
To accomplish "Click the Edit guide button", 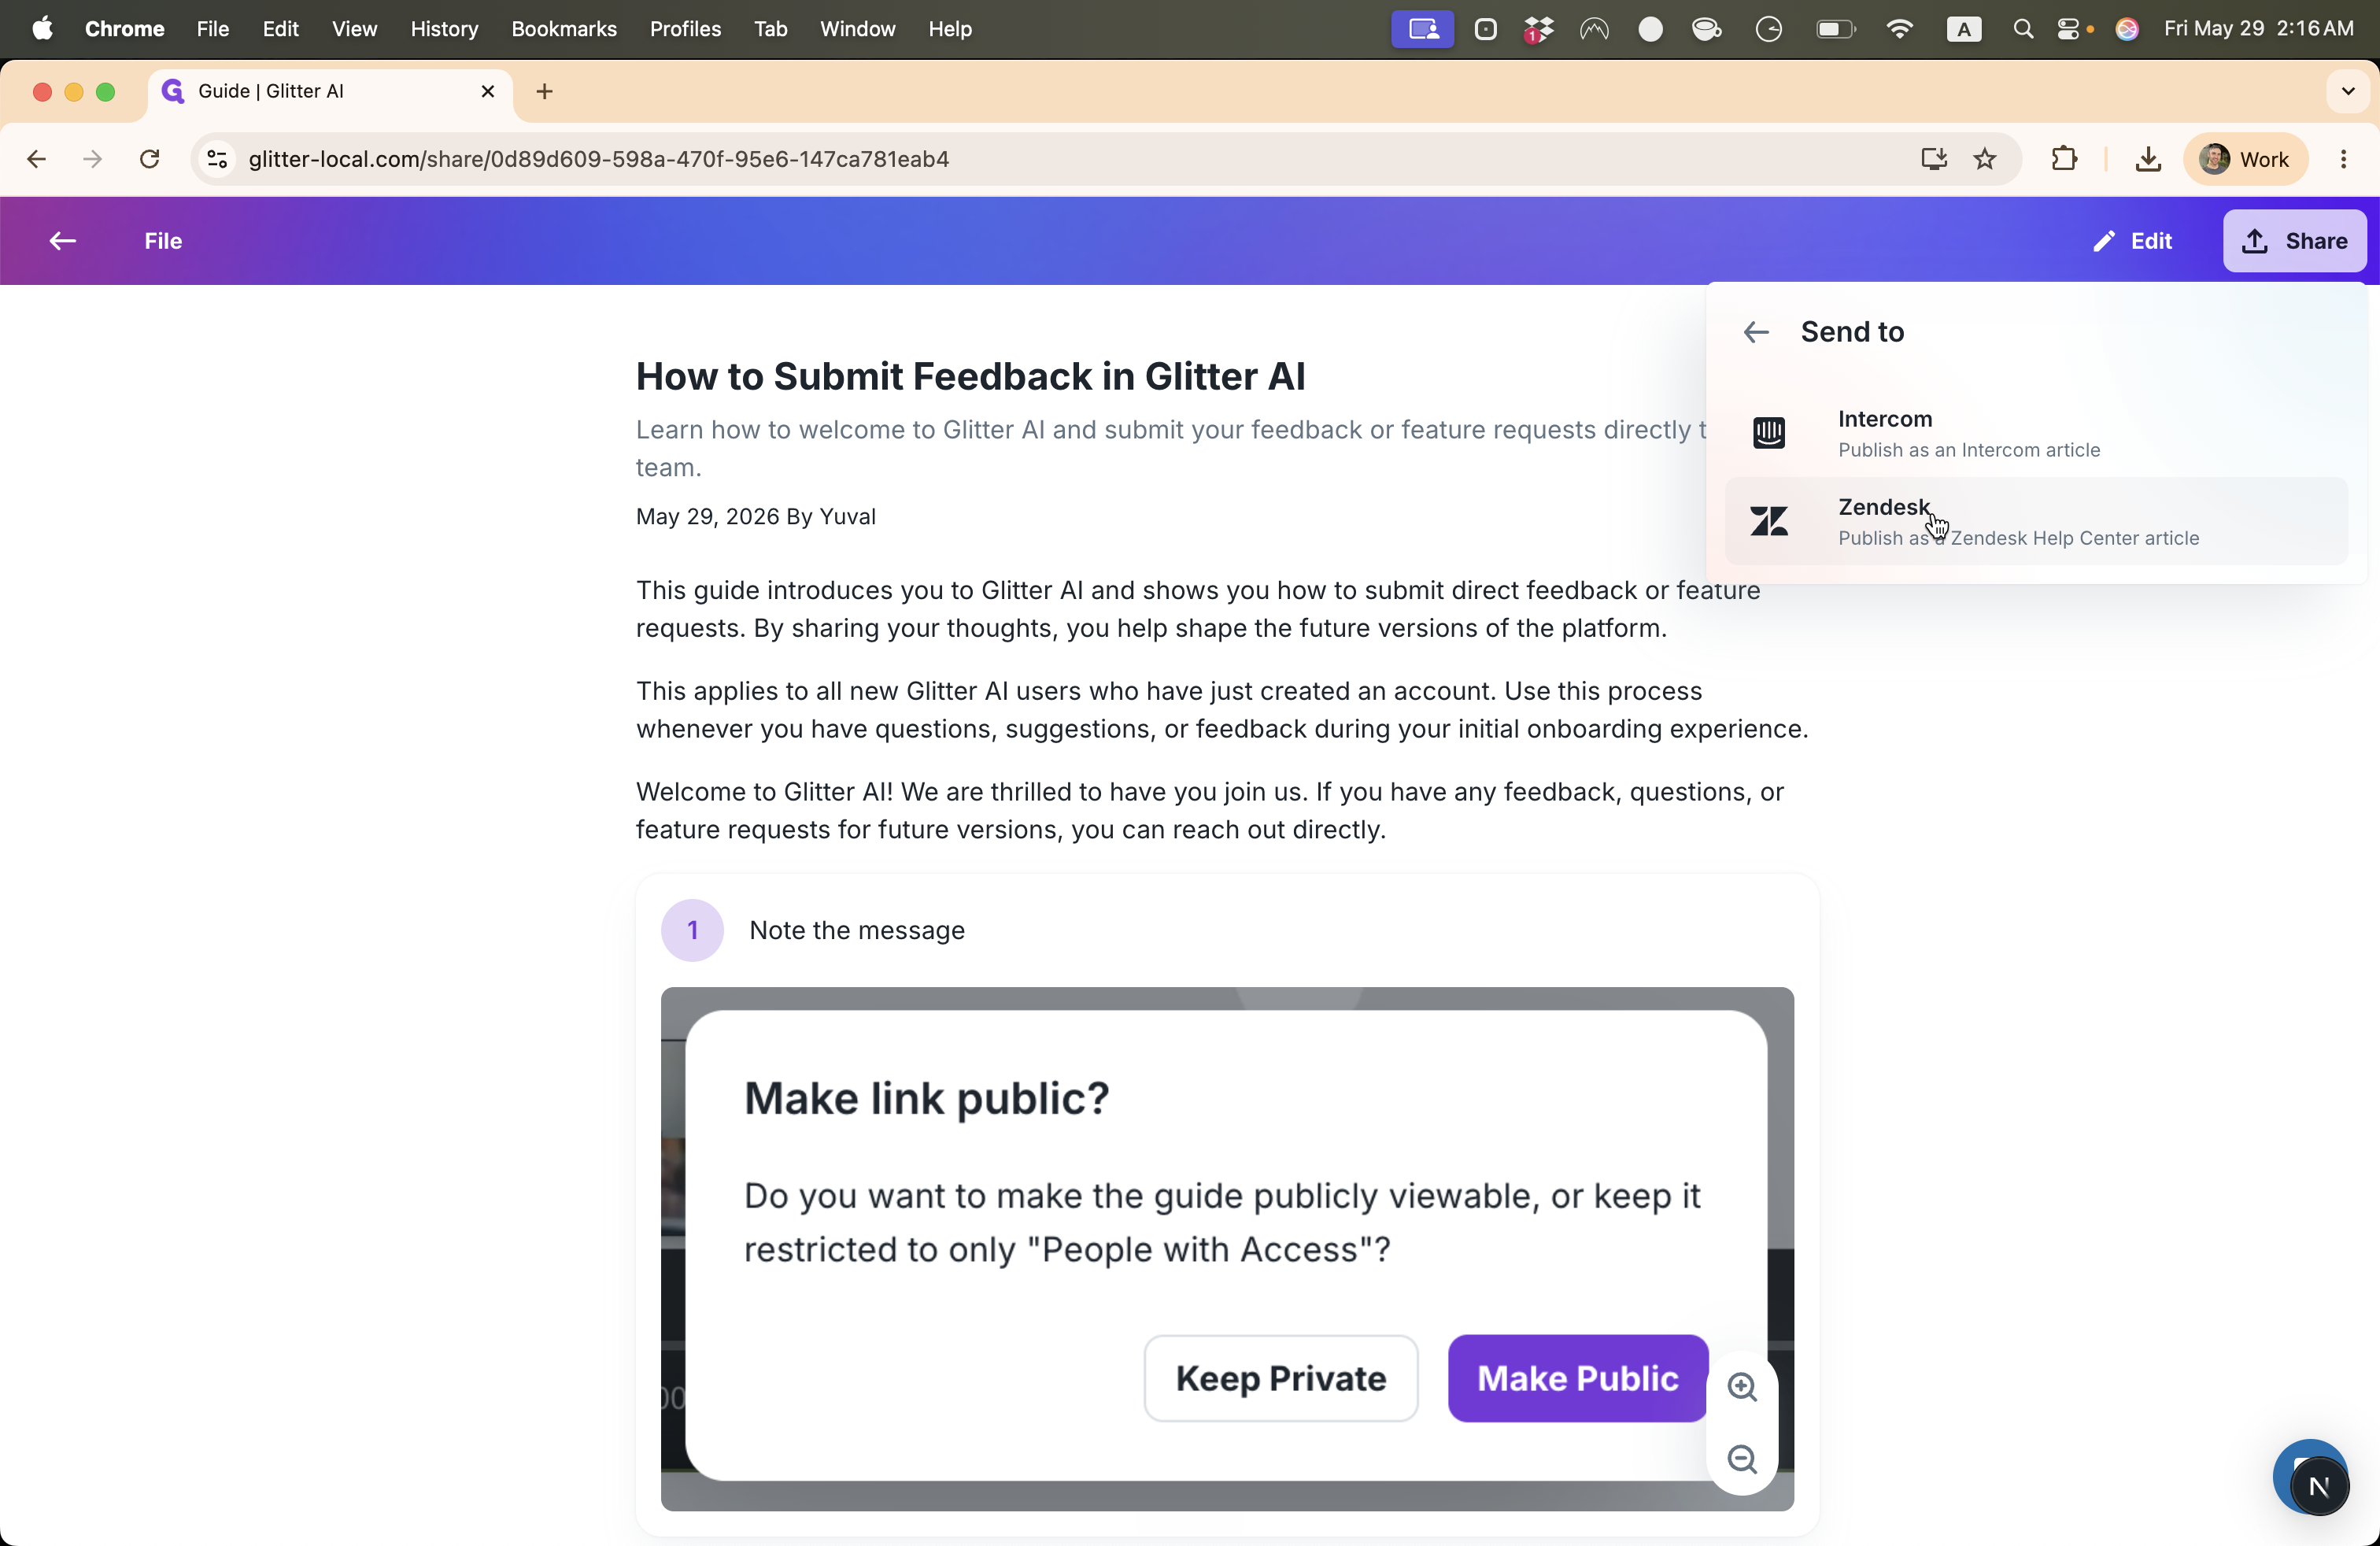I will click(x=2132, y=241).
